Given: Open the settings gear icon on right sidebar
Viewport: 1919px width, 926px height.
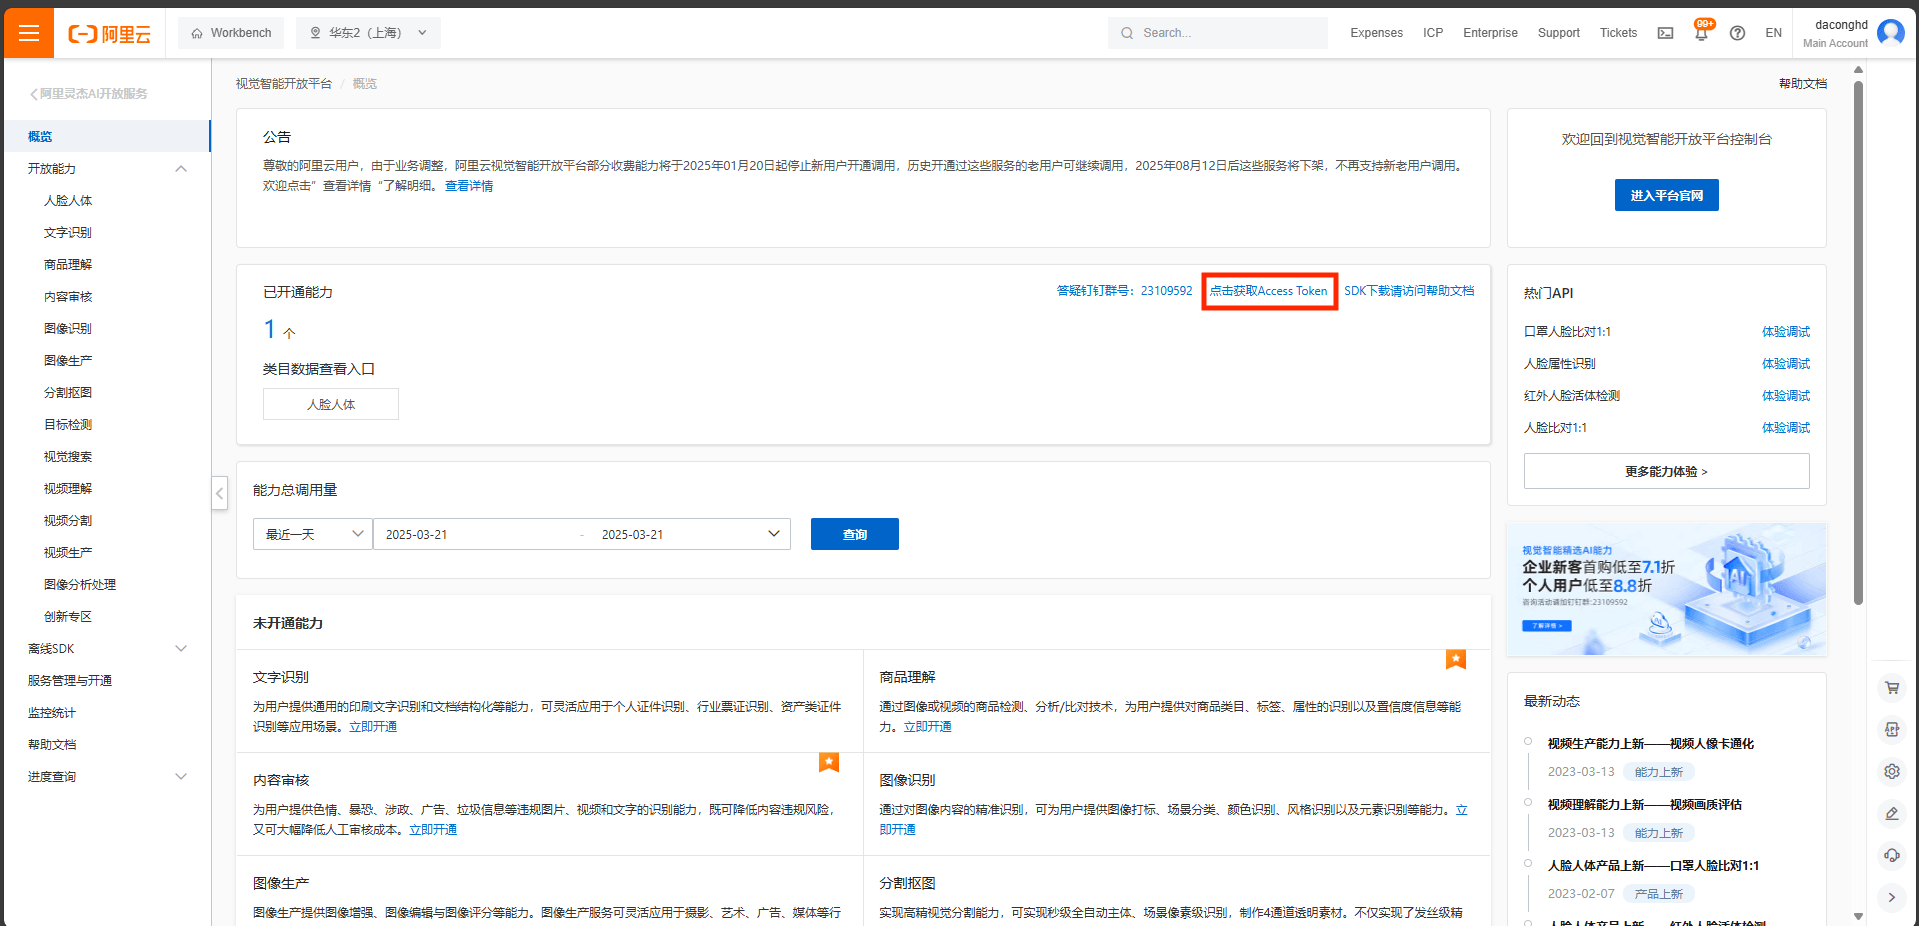Looking at the screenshot, I should [1891, 771].
